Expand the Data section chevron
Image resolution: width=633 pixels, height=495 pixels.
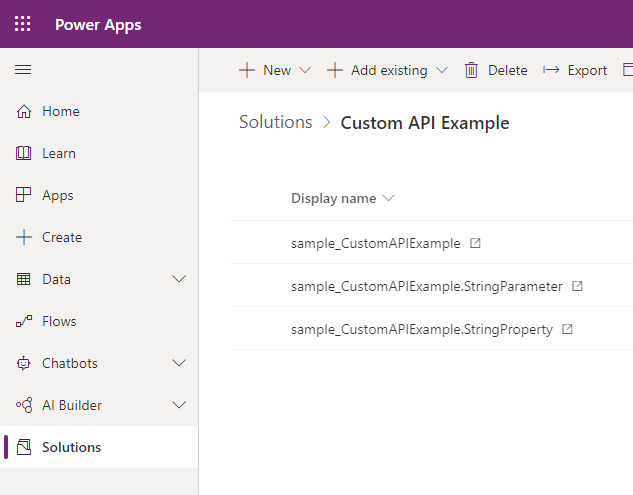(180, 280)
